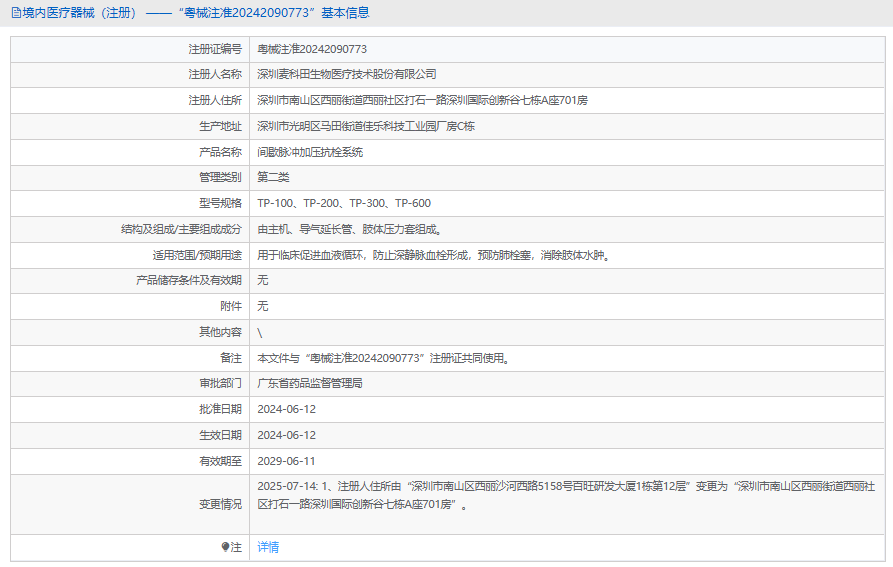Click the 管理类别 field label
The height and width of the screenshot is (567, 893).
tap(220, 177)
